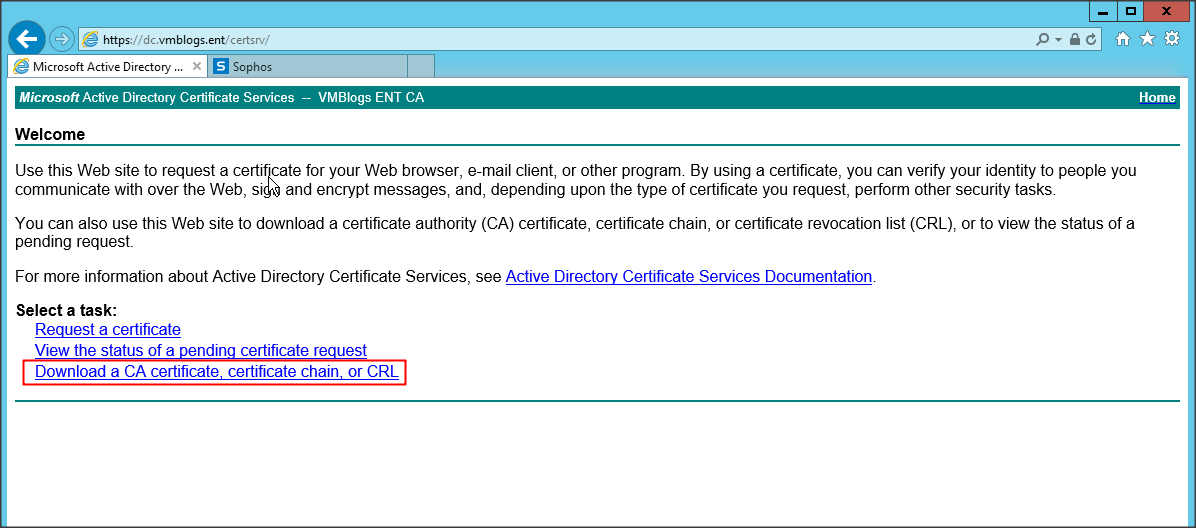
Task: Click the security lock icon in address bar
Action: [1074, 39]
